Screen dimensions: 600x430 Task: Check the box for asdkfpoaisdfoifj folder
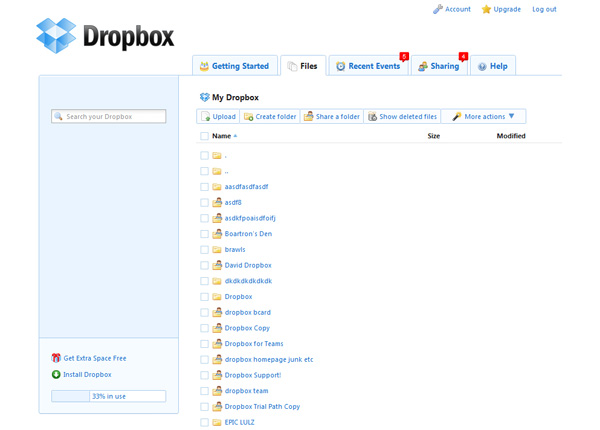[x=204, y=218]
